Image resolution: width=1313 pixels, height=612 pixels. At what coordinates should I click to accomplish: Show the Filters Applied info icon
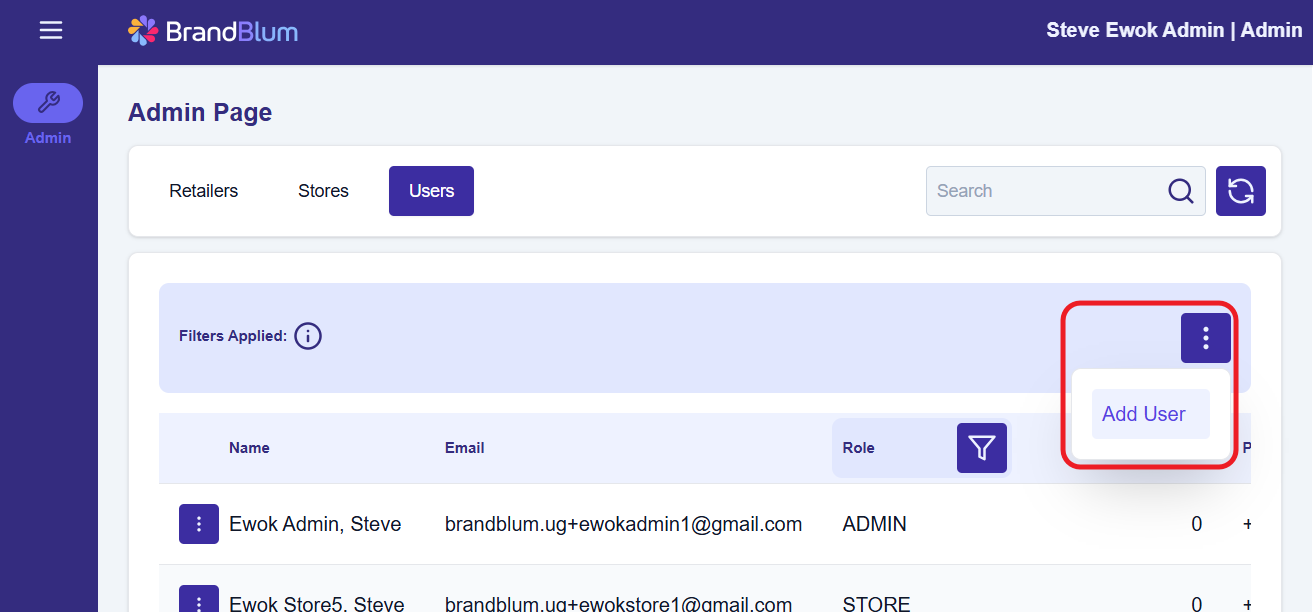point(308,336)
